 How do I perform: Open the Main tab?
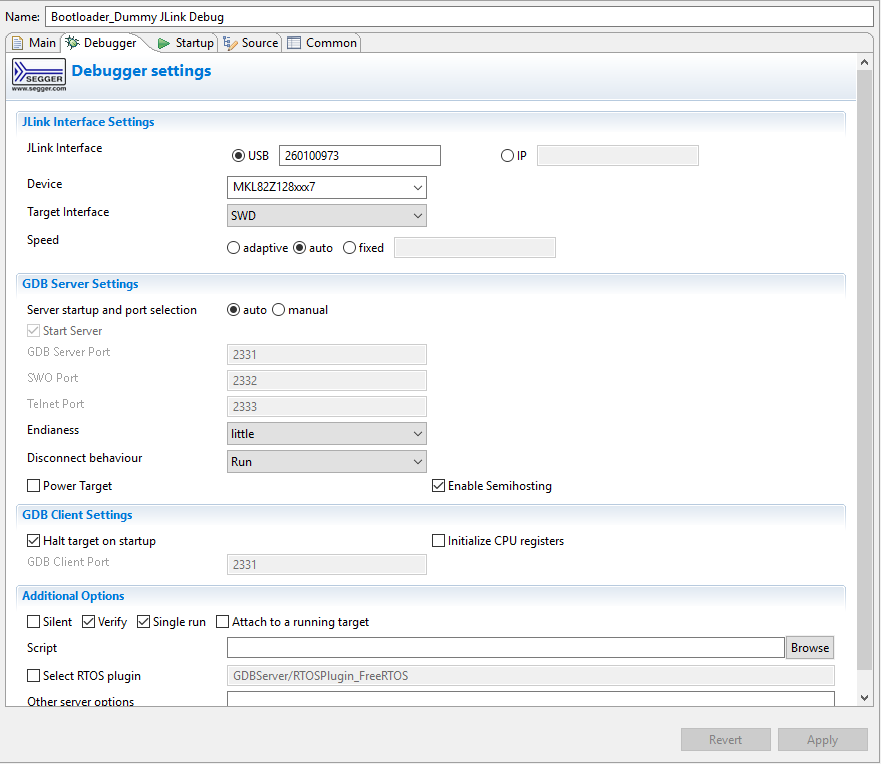[34, 43]
